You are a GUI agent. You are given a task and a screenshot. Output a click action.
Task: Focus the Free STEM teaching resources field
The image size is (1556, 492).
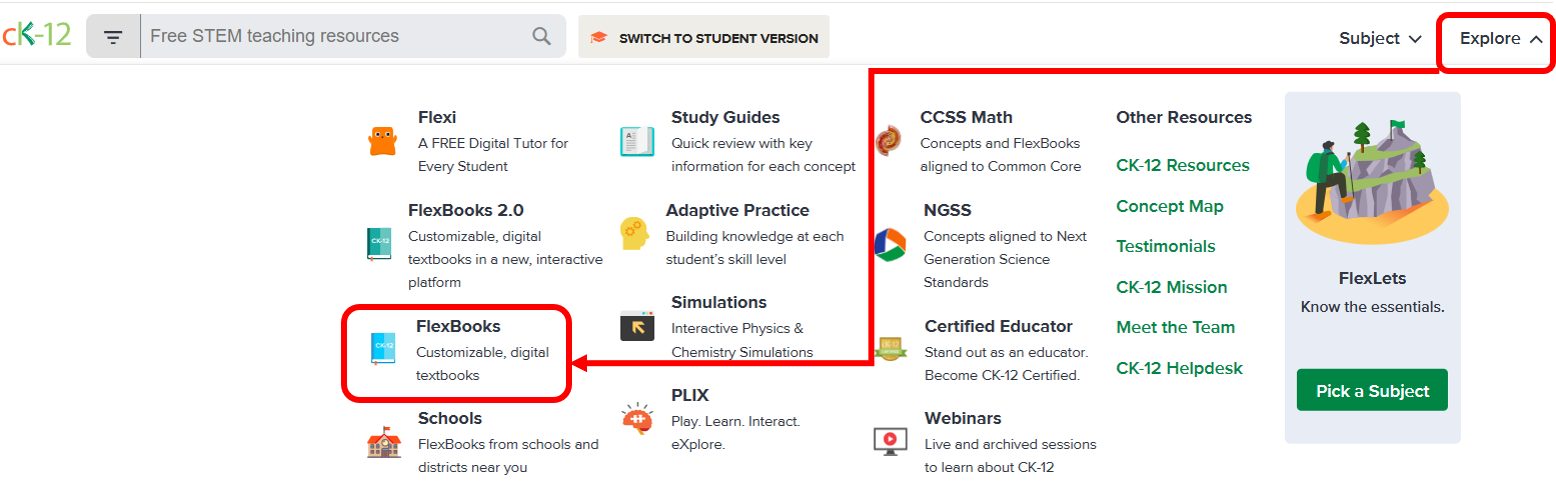pyautogui.click(x=338, y=37)
